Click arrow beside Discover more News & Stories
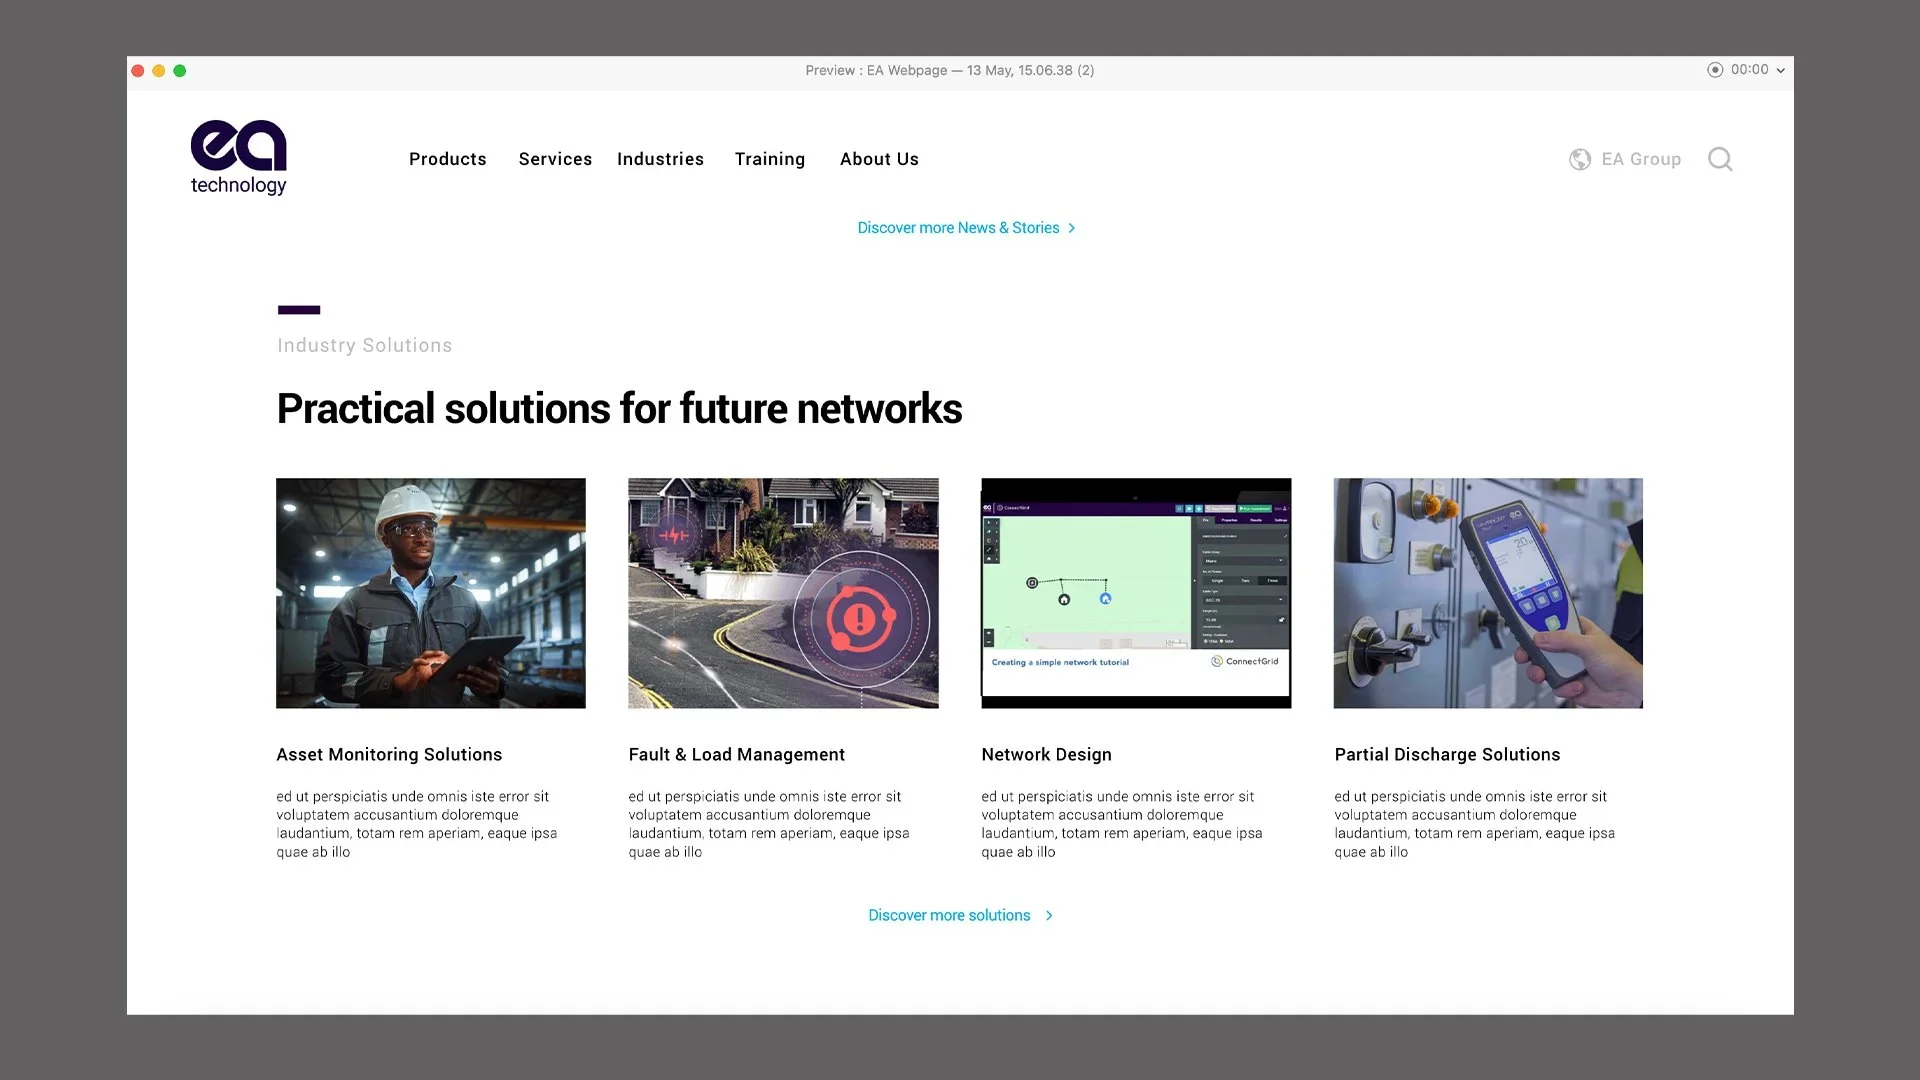Viewport: 1920px width, 1080px height. [1072, 228]
